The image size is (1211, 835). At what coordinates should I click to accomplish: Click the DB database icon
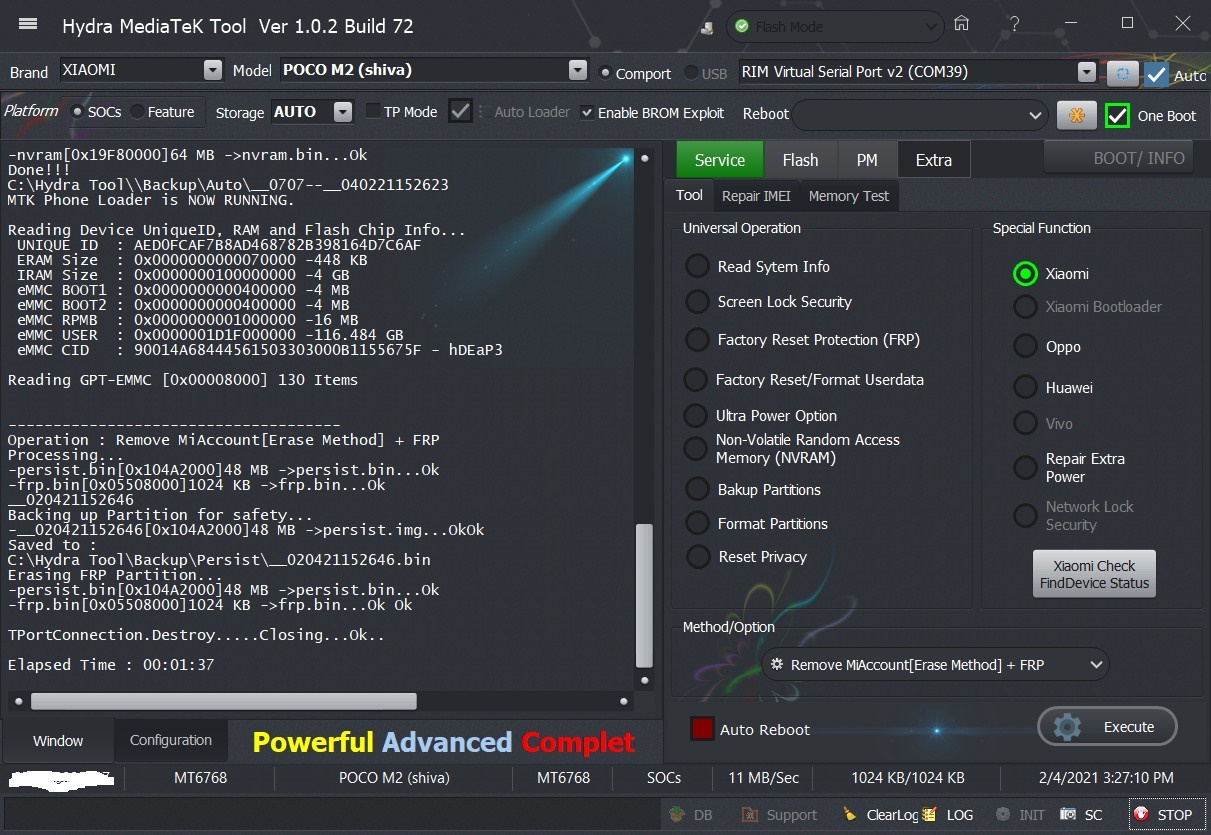(x=677, y=815)
